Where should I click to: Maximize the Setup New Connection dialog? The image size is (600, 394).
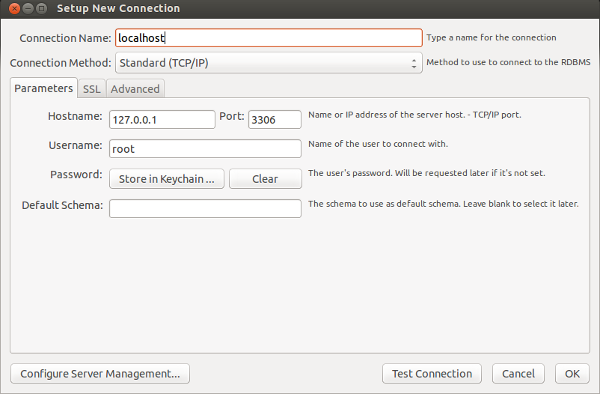click(x=41, y=8)
